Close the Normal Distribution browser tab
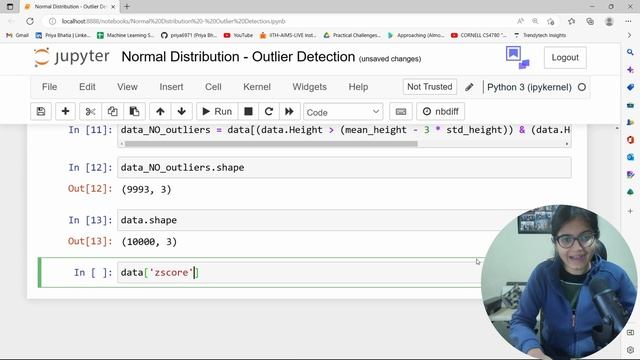 pos(113,7)
